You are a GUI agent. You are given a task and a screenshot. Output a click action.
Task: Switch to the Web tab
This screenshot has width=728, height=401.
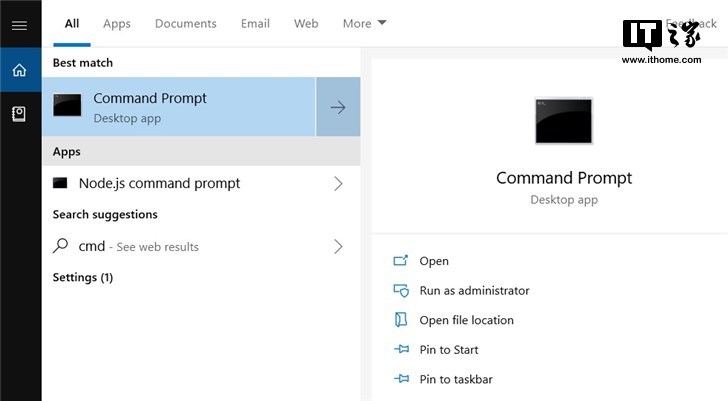coord(306,24)
